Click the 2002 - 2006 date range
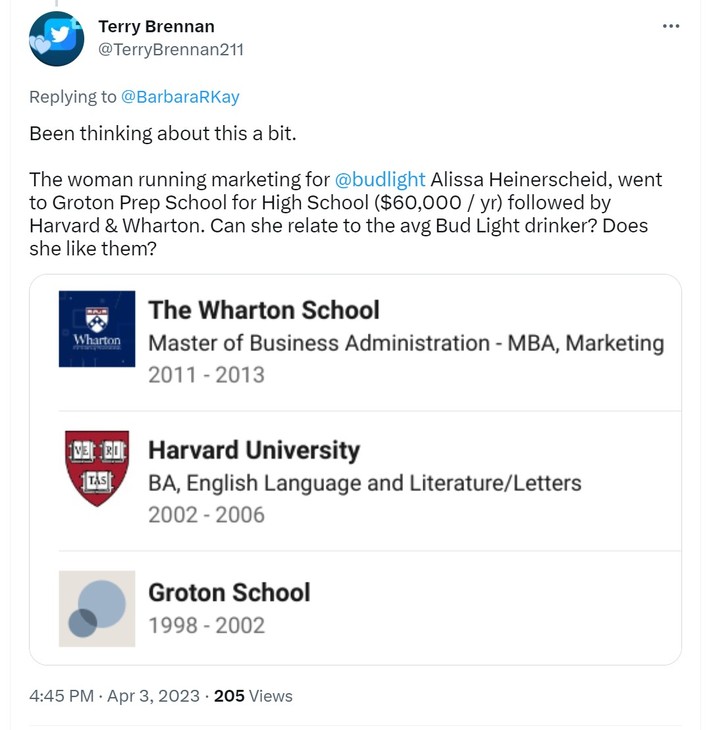 click(206, 515)
